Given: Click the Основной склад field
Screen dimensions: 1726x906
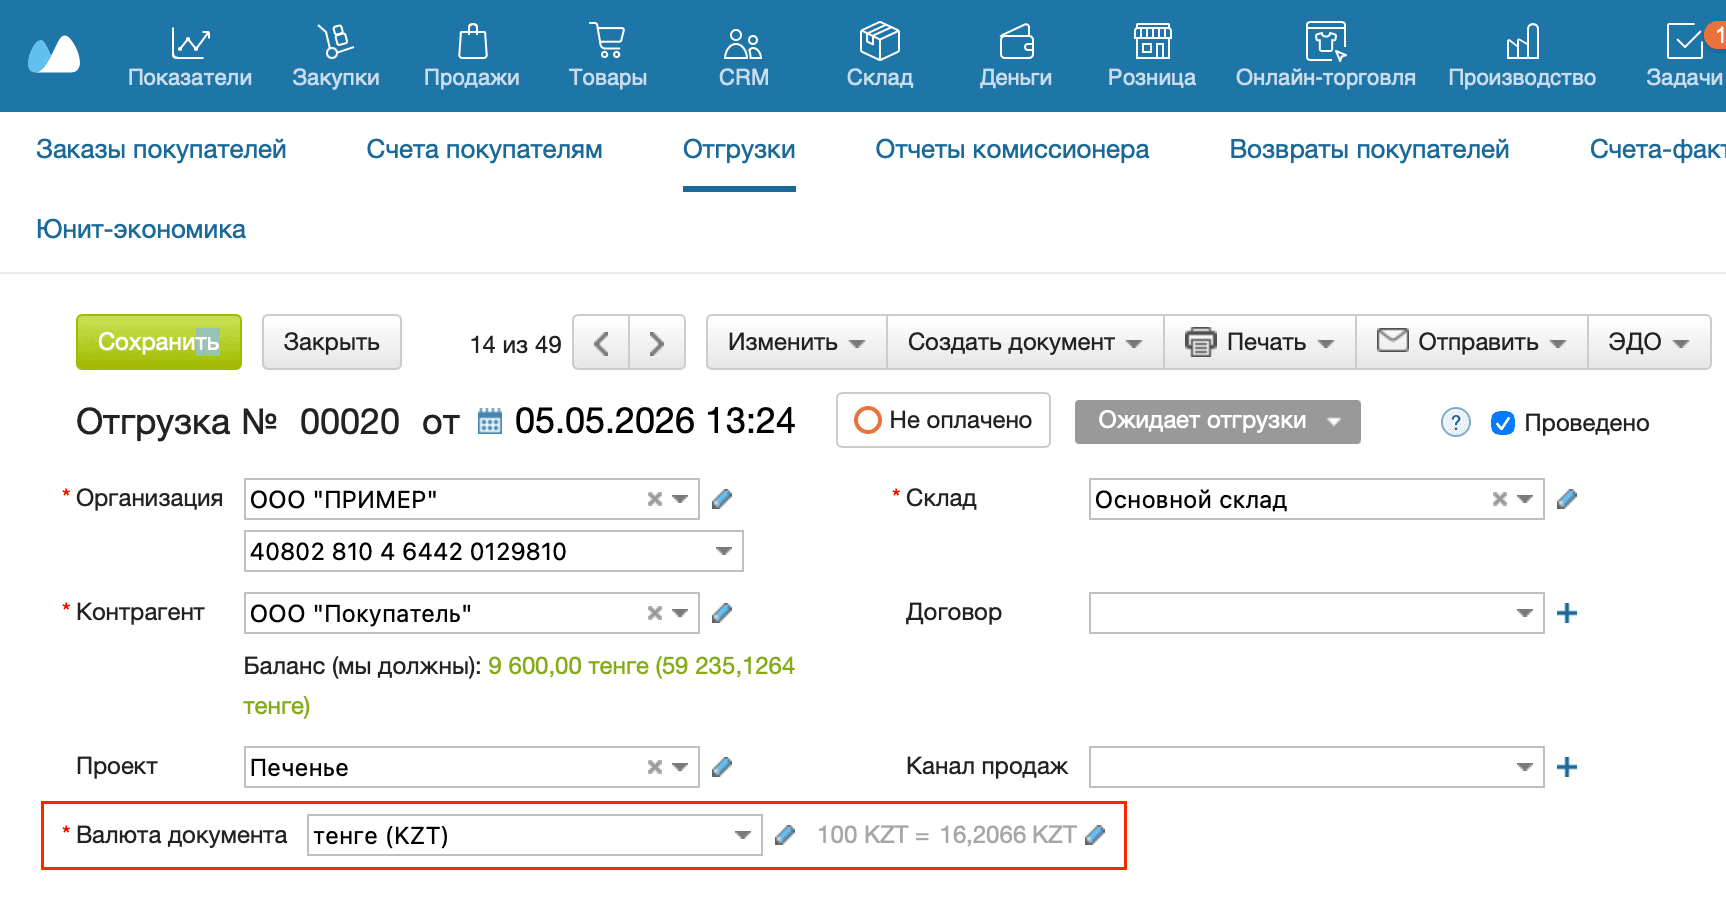Looking at the screenshot, I should coord(1316,499).
